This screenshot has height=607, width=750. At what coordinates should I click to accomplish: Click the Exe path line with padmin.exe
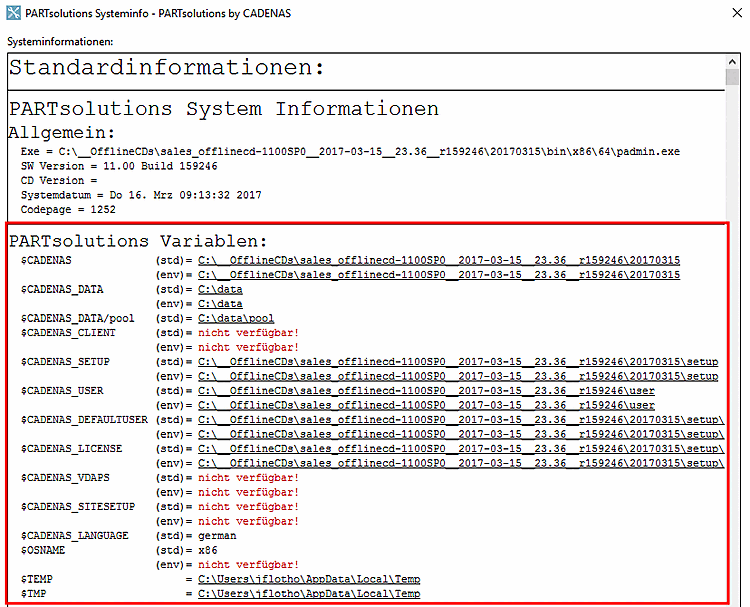click(350, 152)
